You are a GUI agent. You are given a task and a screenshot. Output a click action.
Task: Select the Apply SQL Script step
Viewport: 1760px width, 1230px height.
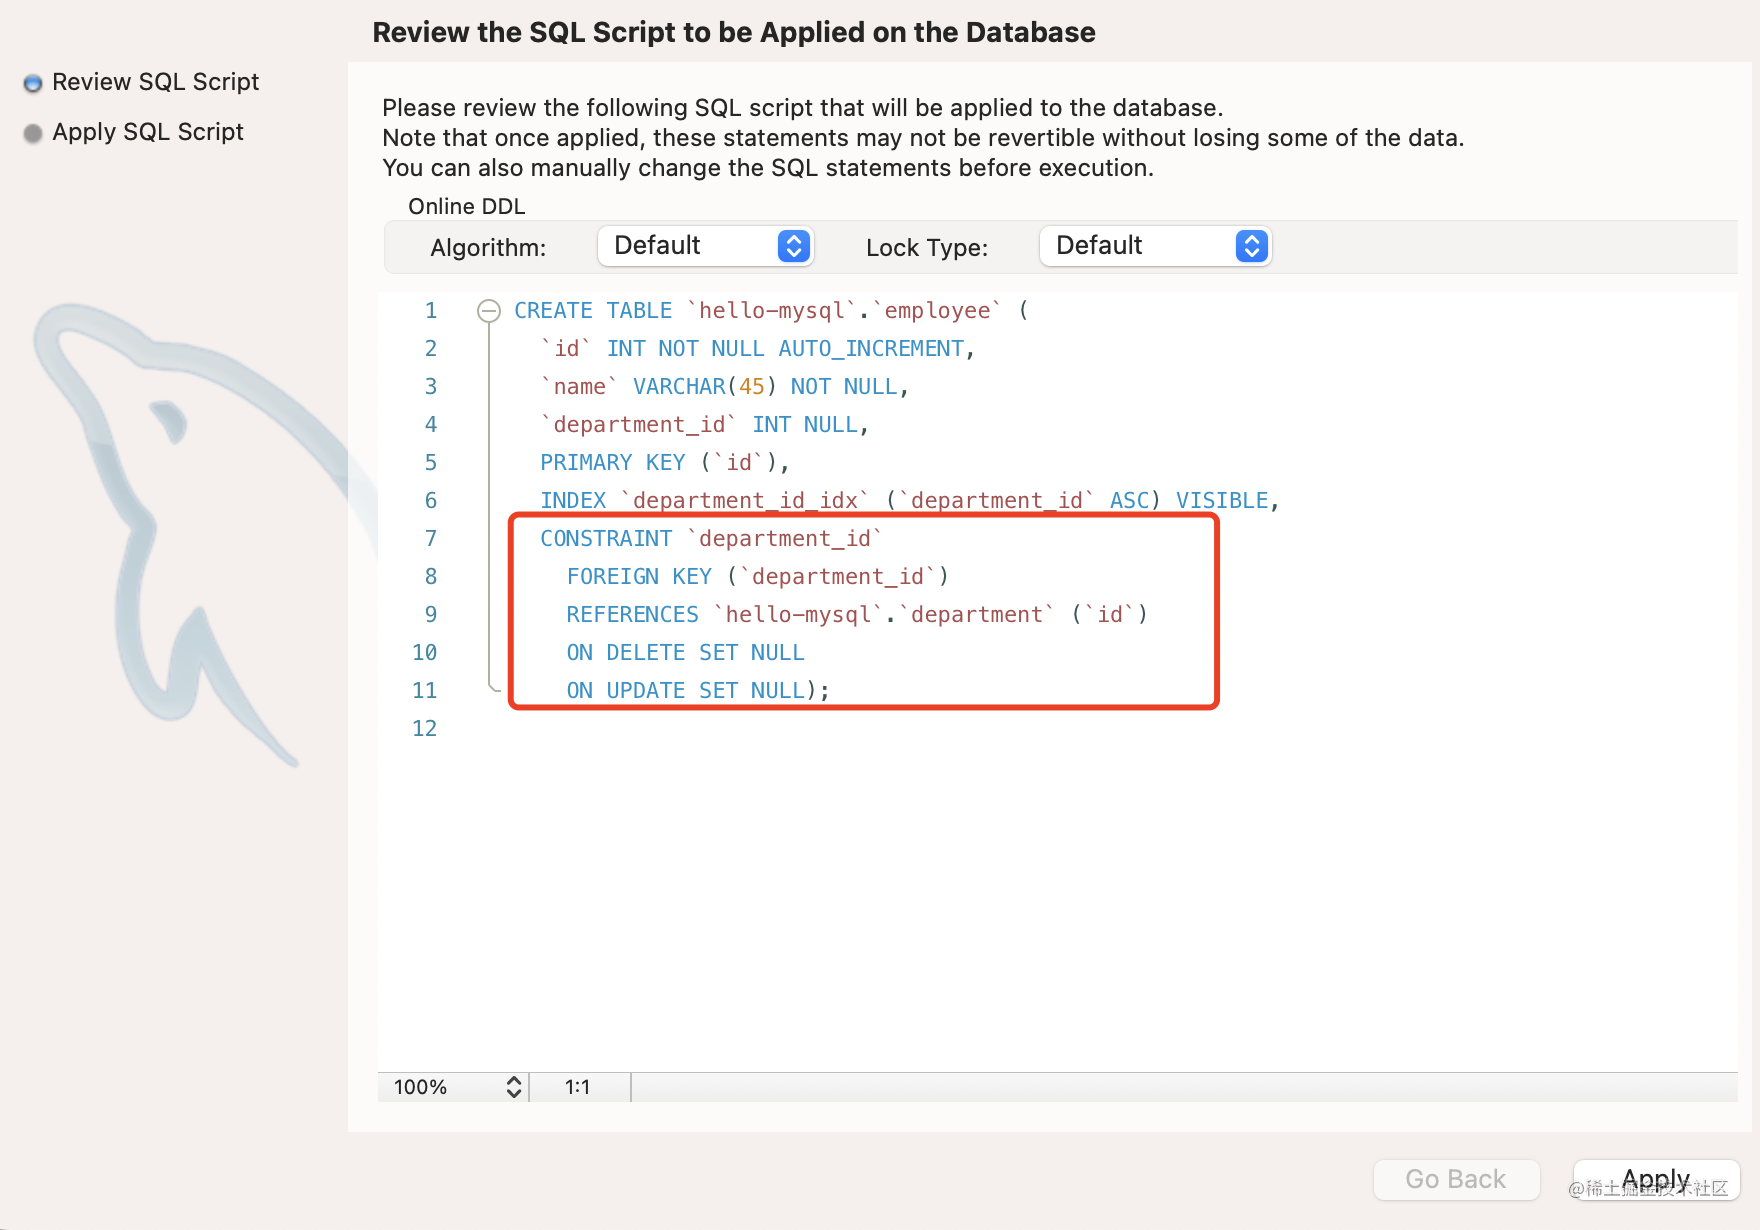[x=148, y=132]
